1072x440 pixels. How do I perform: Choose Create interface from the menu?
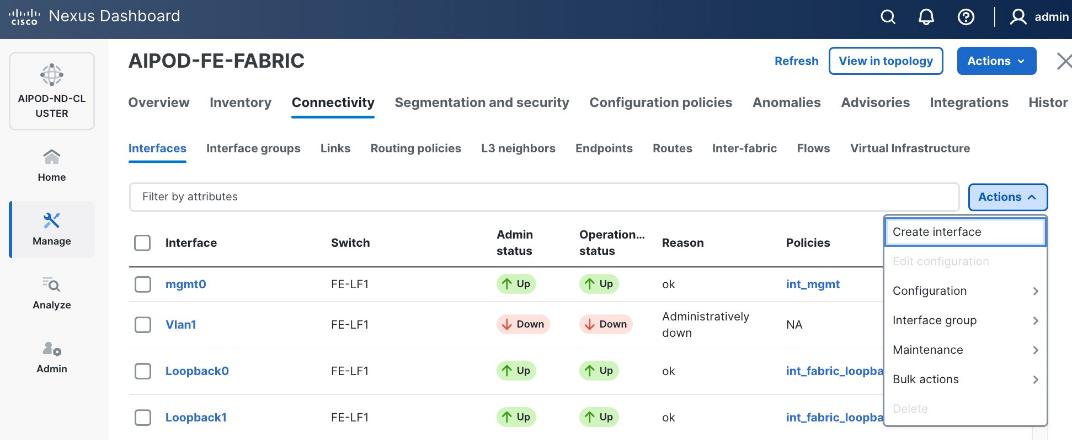(937, 232)
